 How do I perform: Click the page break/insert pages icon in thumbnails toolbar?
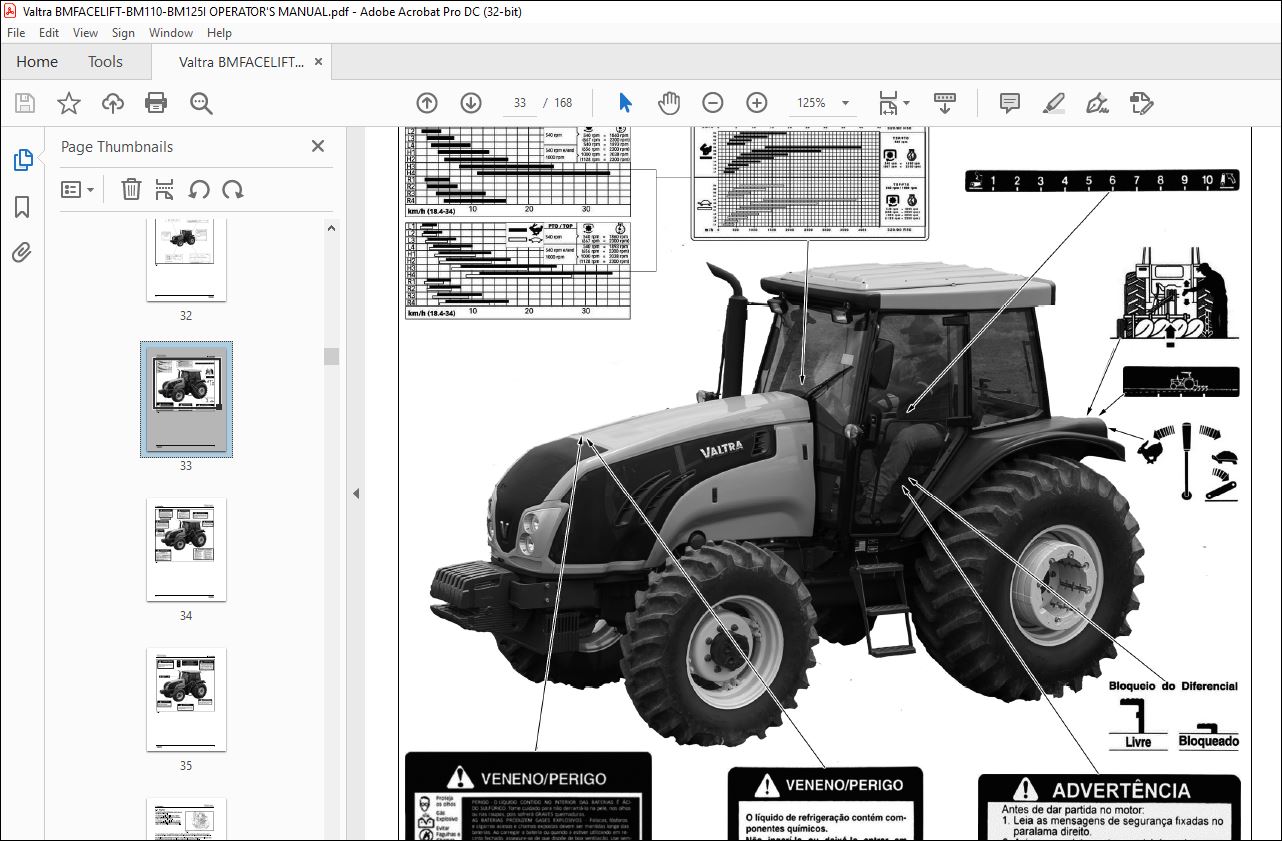pos(165,189)
